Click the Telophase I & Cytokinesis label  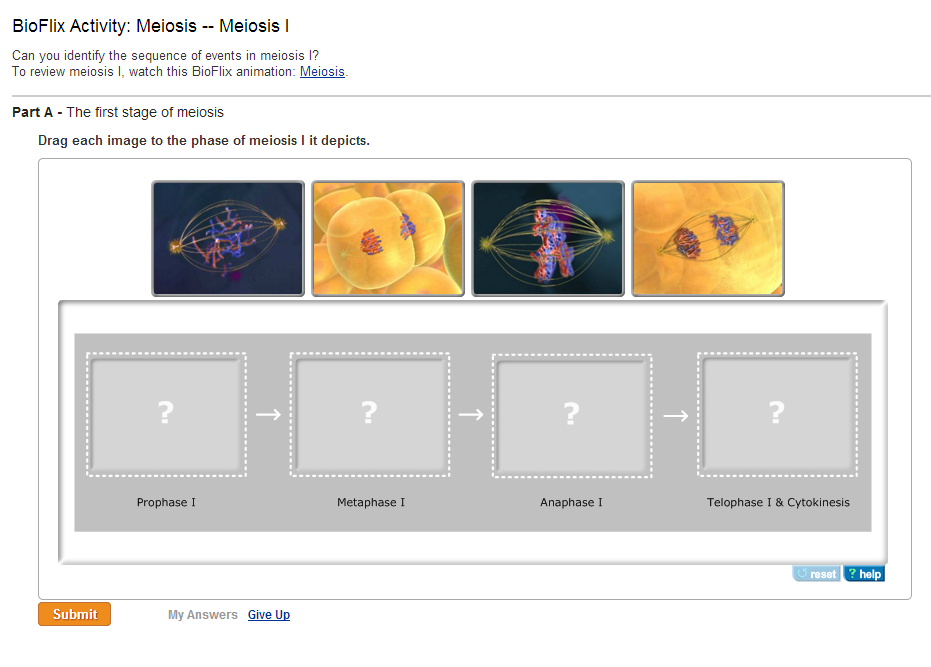tap(778, 502)
